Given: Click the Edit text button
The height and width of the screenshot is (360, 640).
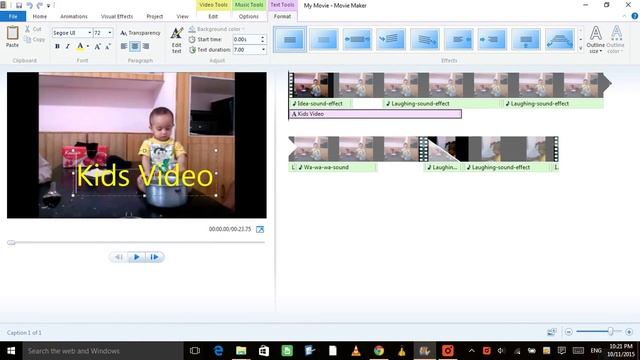Looking at the screenshot, I should pos(177,40).
